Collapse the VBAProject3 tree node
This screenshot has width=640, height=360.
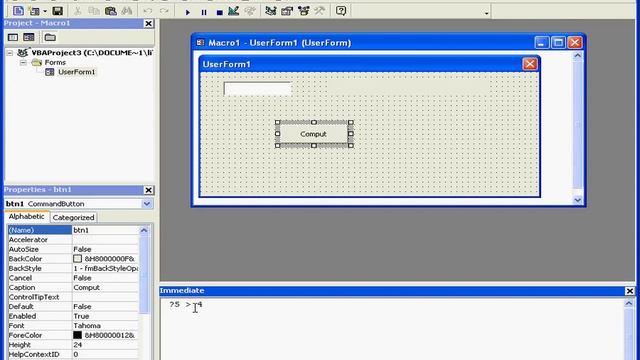click(10, 53)
